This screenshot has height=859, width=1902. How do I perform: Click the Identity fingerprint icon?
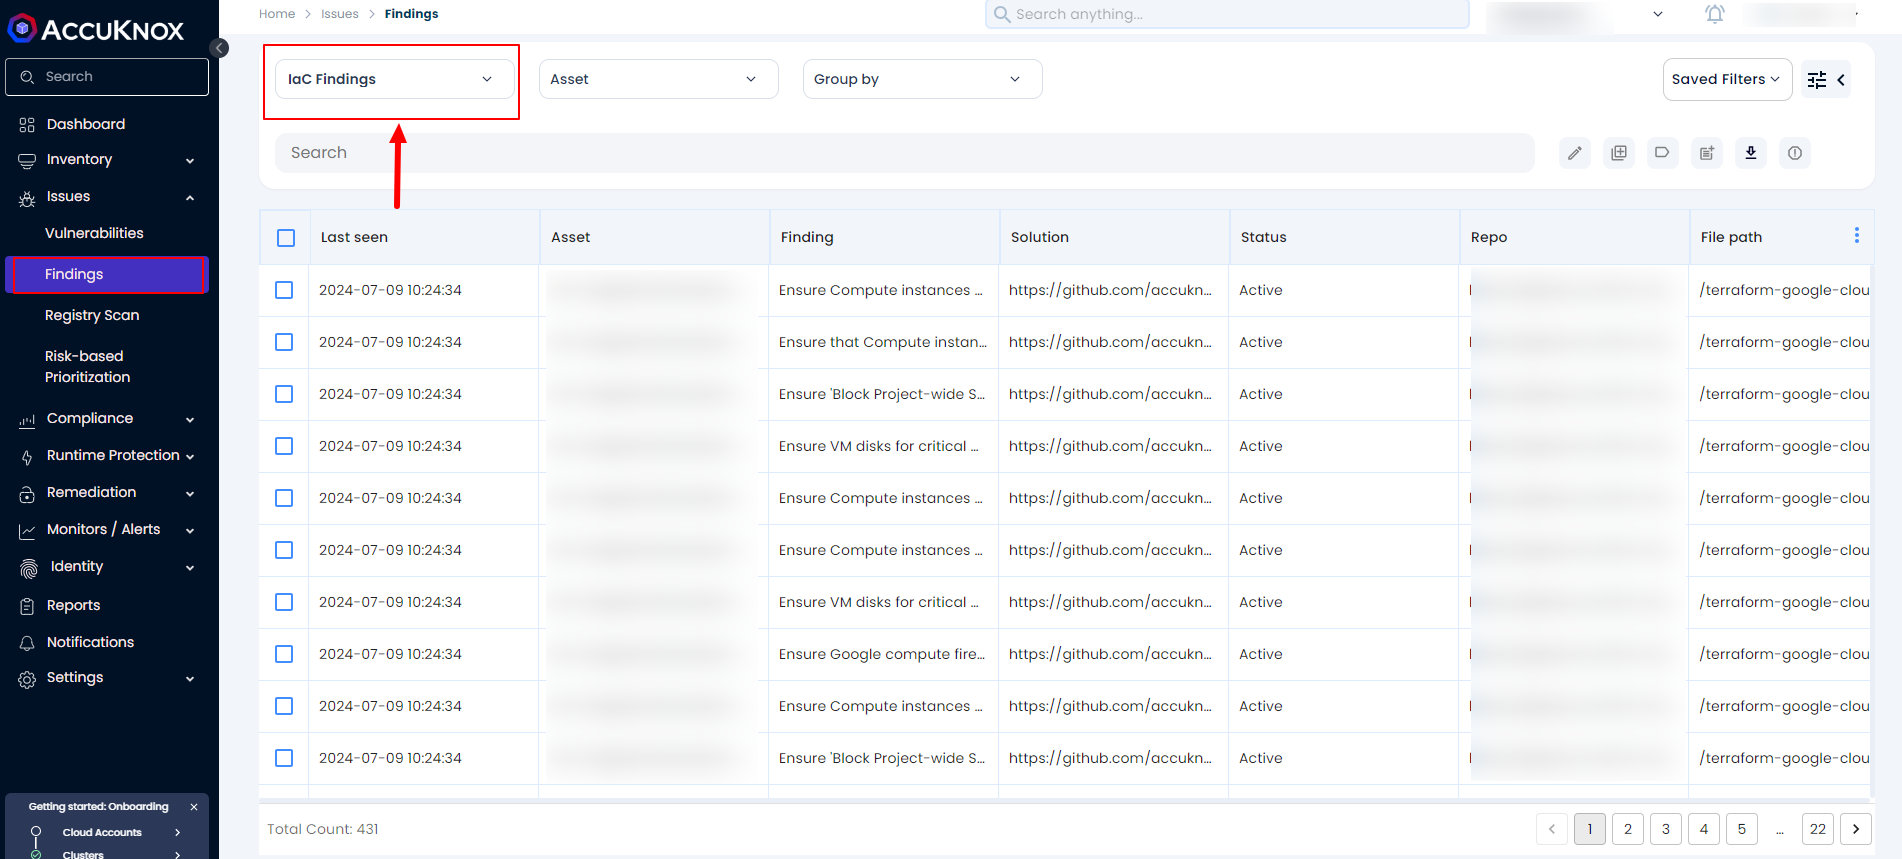[29, 568]
